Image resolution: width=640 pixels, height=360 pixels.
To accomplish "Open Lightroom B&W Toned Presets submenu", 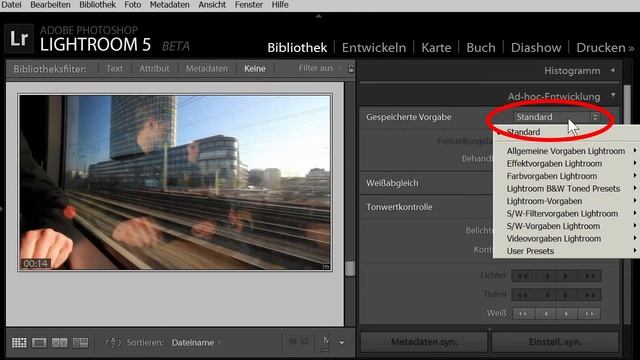I will 567,189.
